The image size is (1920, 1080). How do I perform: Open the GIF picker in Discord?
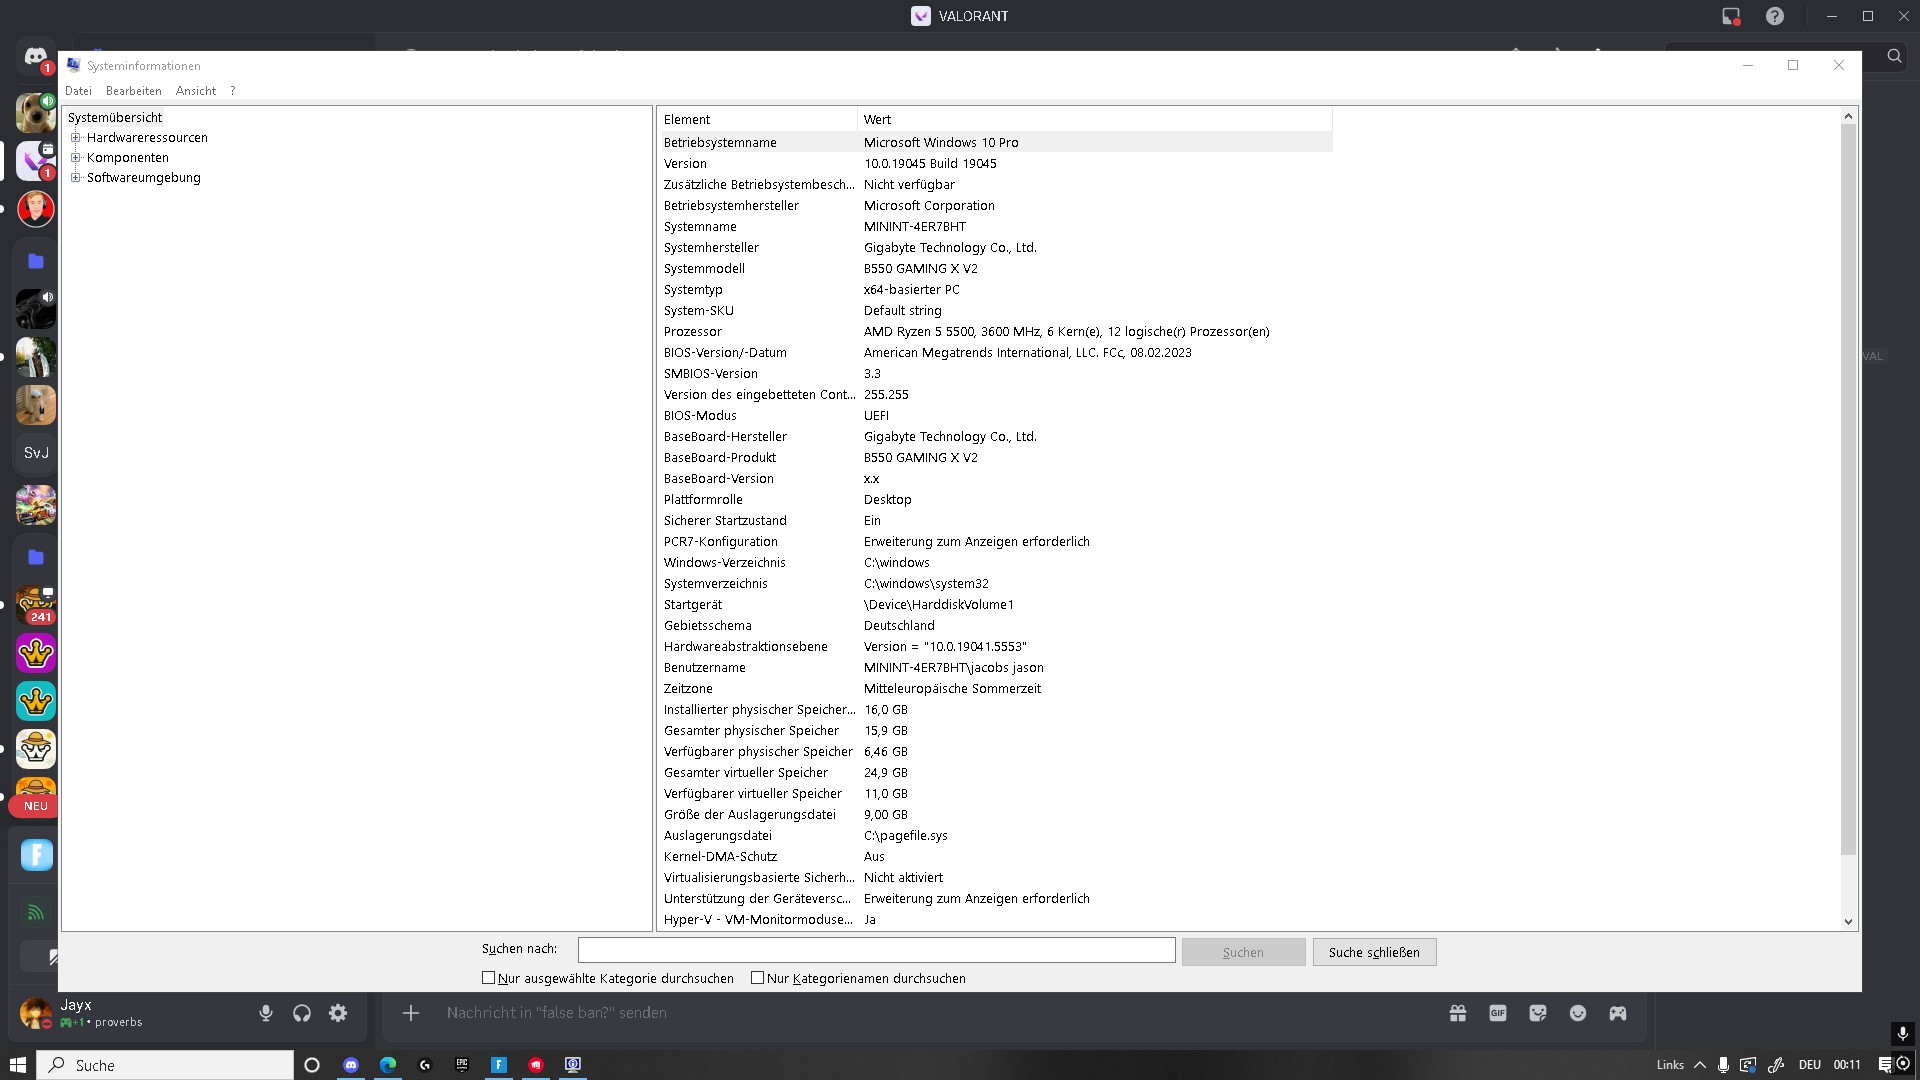(x=1498, y=1013)
